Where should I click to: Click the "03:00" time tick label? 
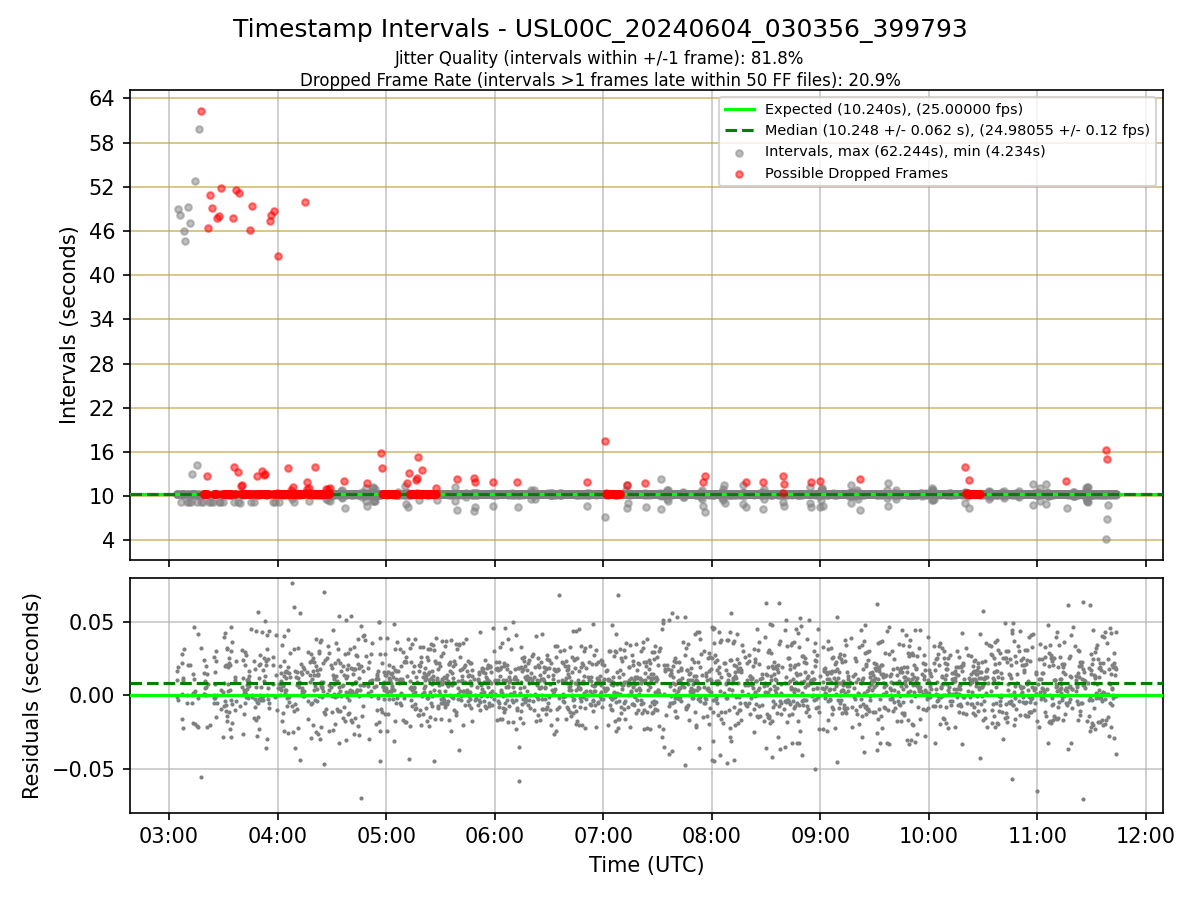click(x=168, y=833)
